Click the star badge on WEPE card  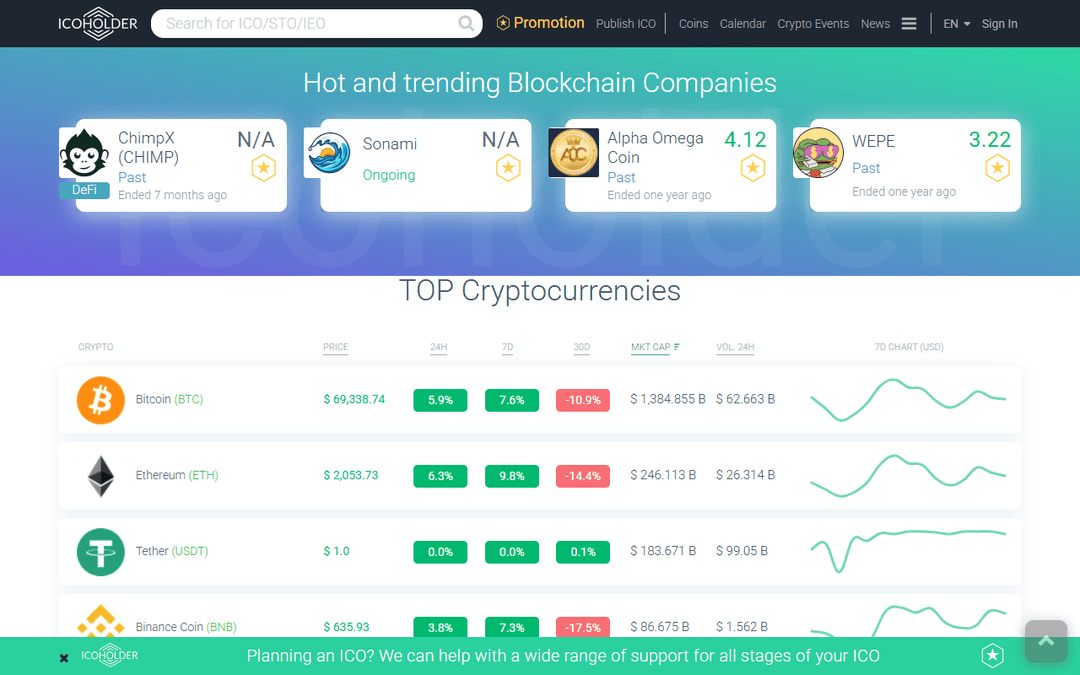coord(997,168)
